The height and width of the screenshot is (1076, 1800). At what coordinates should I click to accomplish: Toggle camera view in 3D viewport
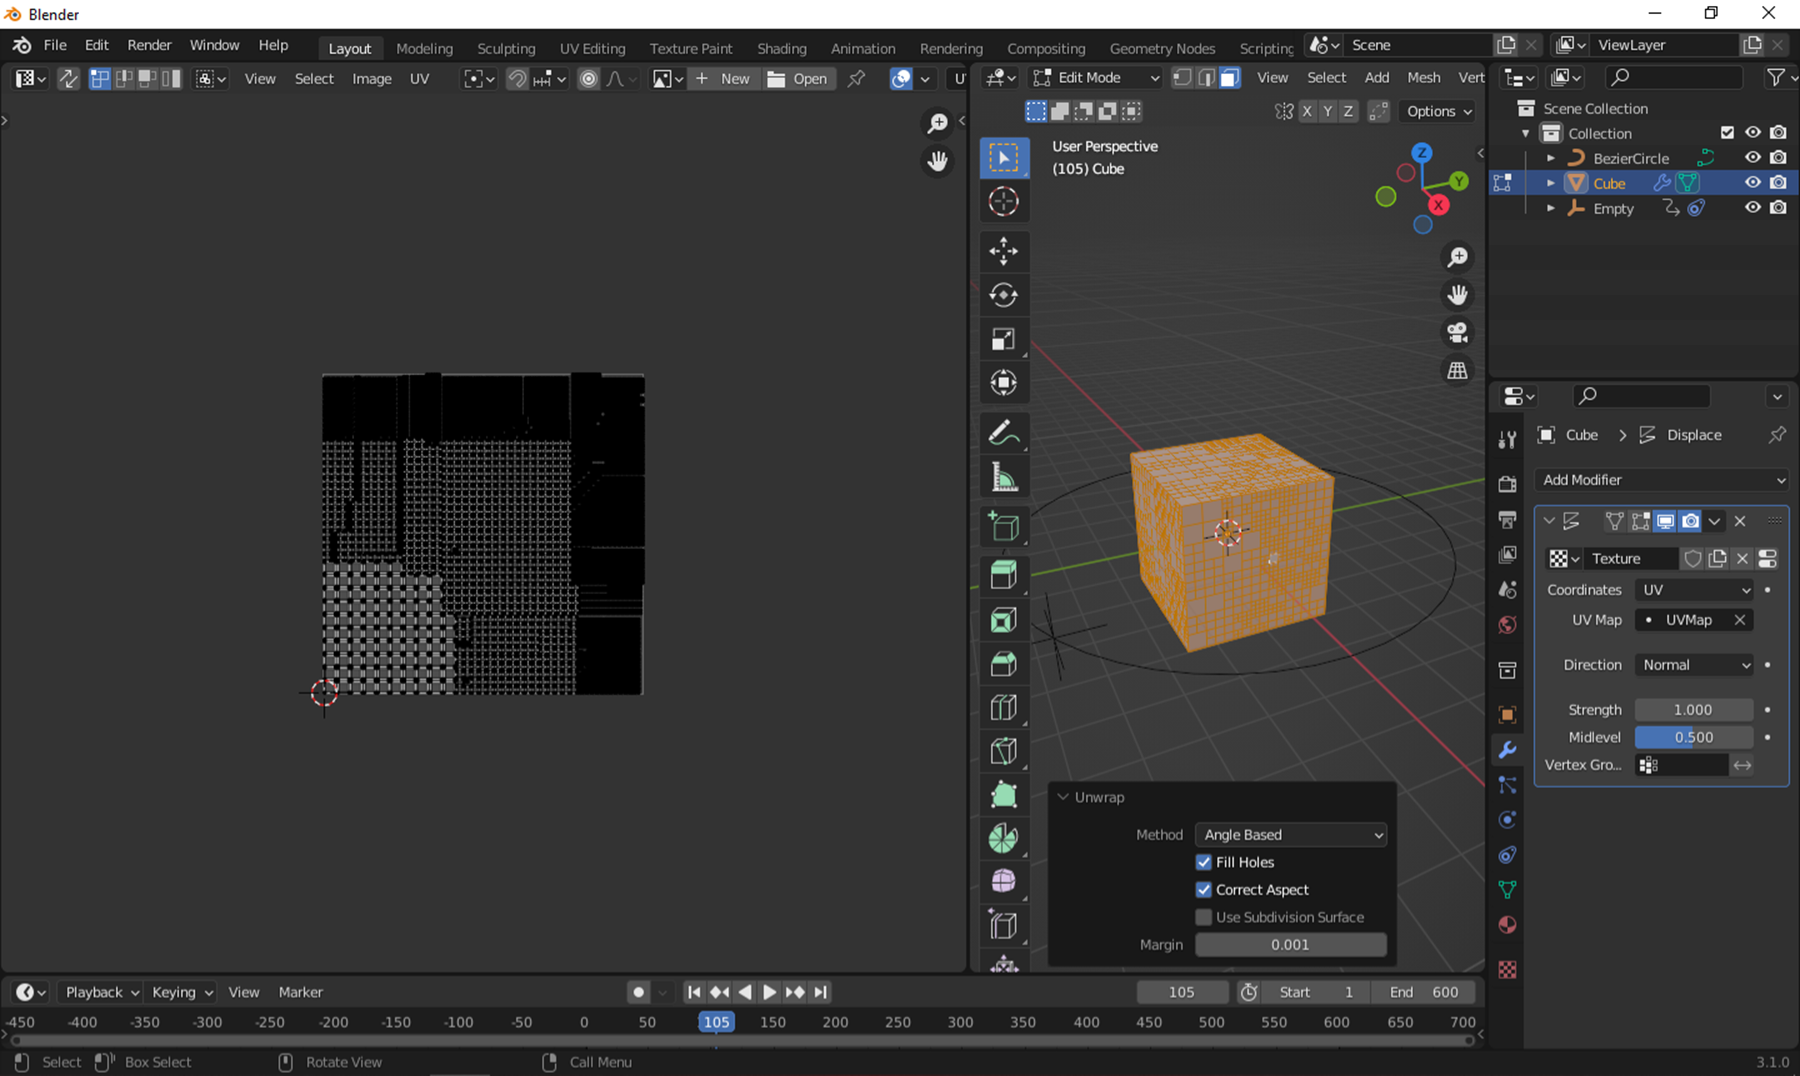pyautogui.click(x=1458, y=333)
